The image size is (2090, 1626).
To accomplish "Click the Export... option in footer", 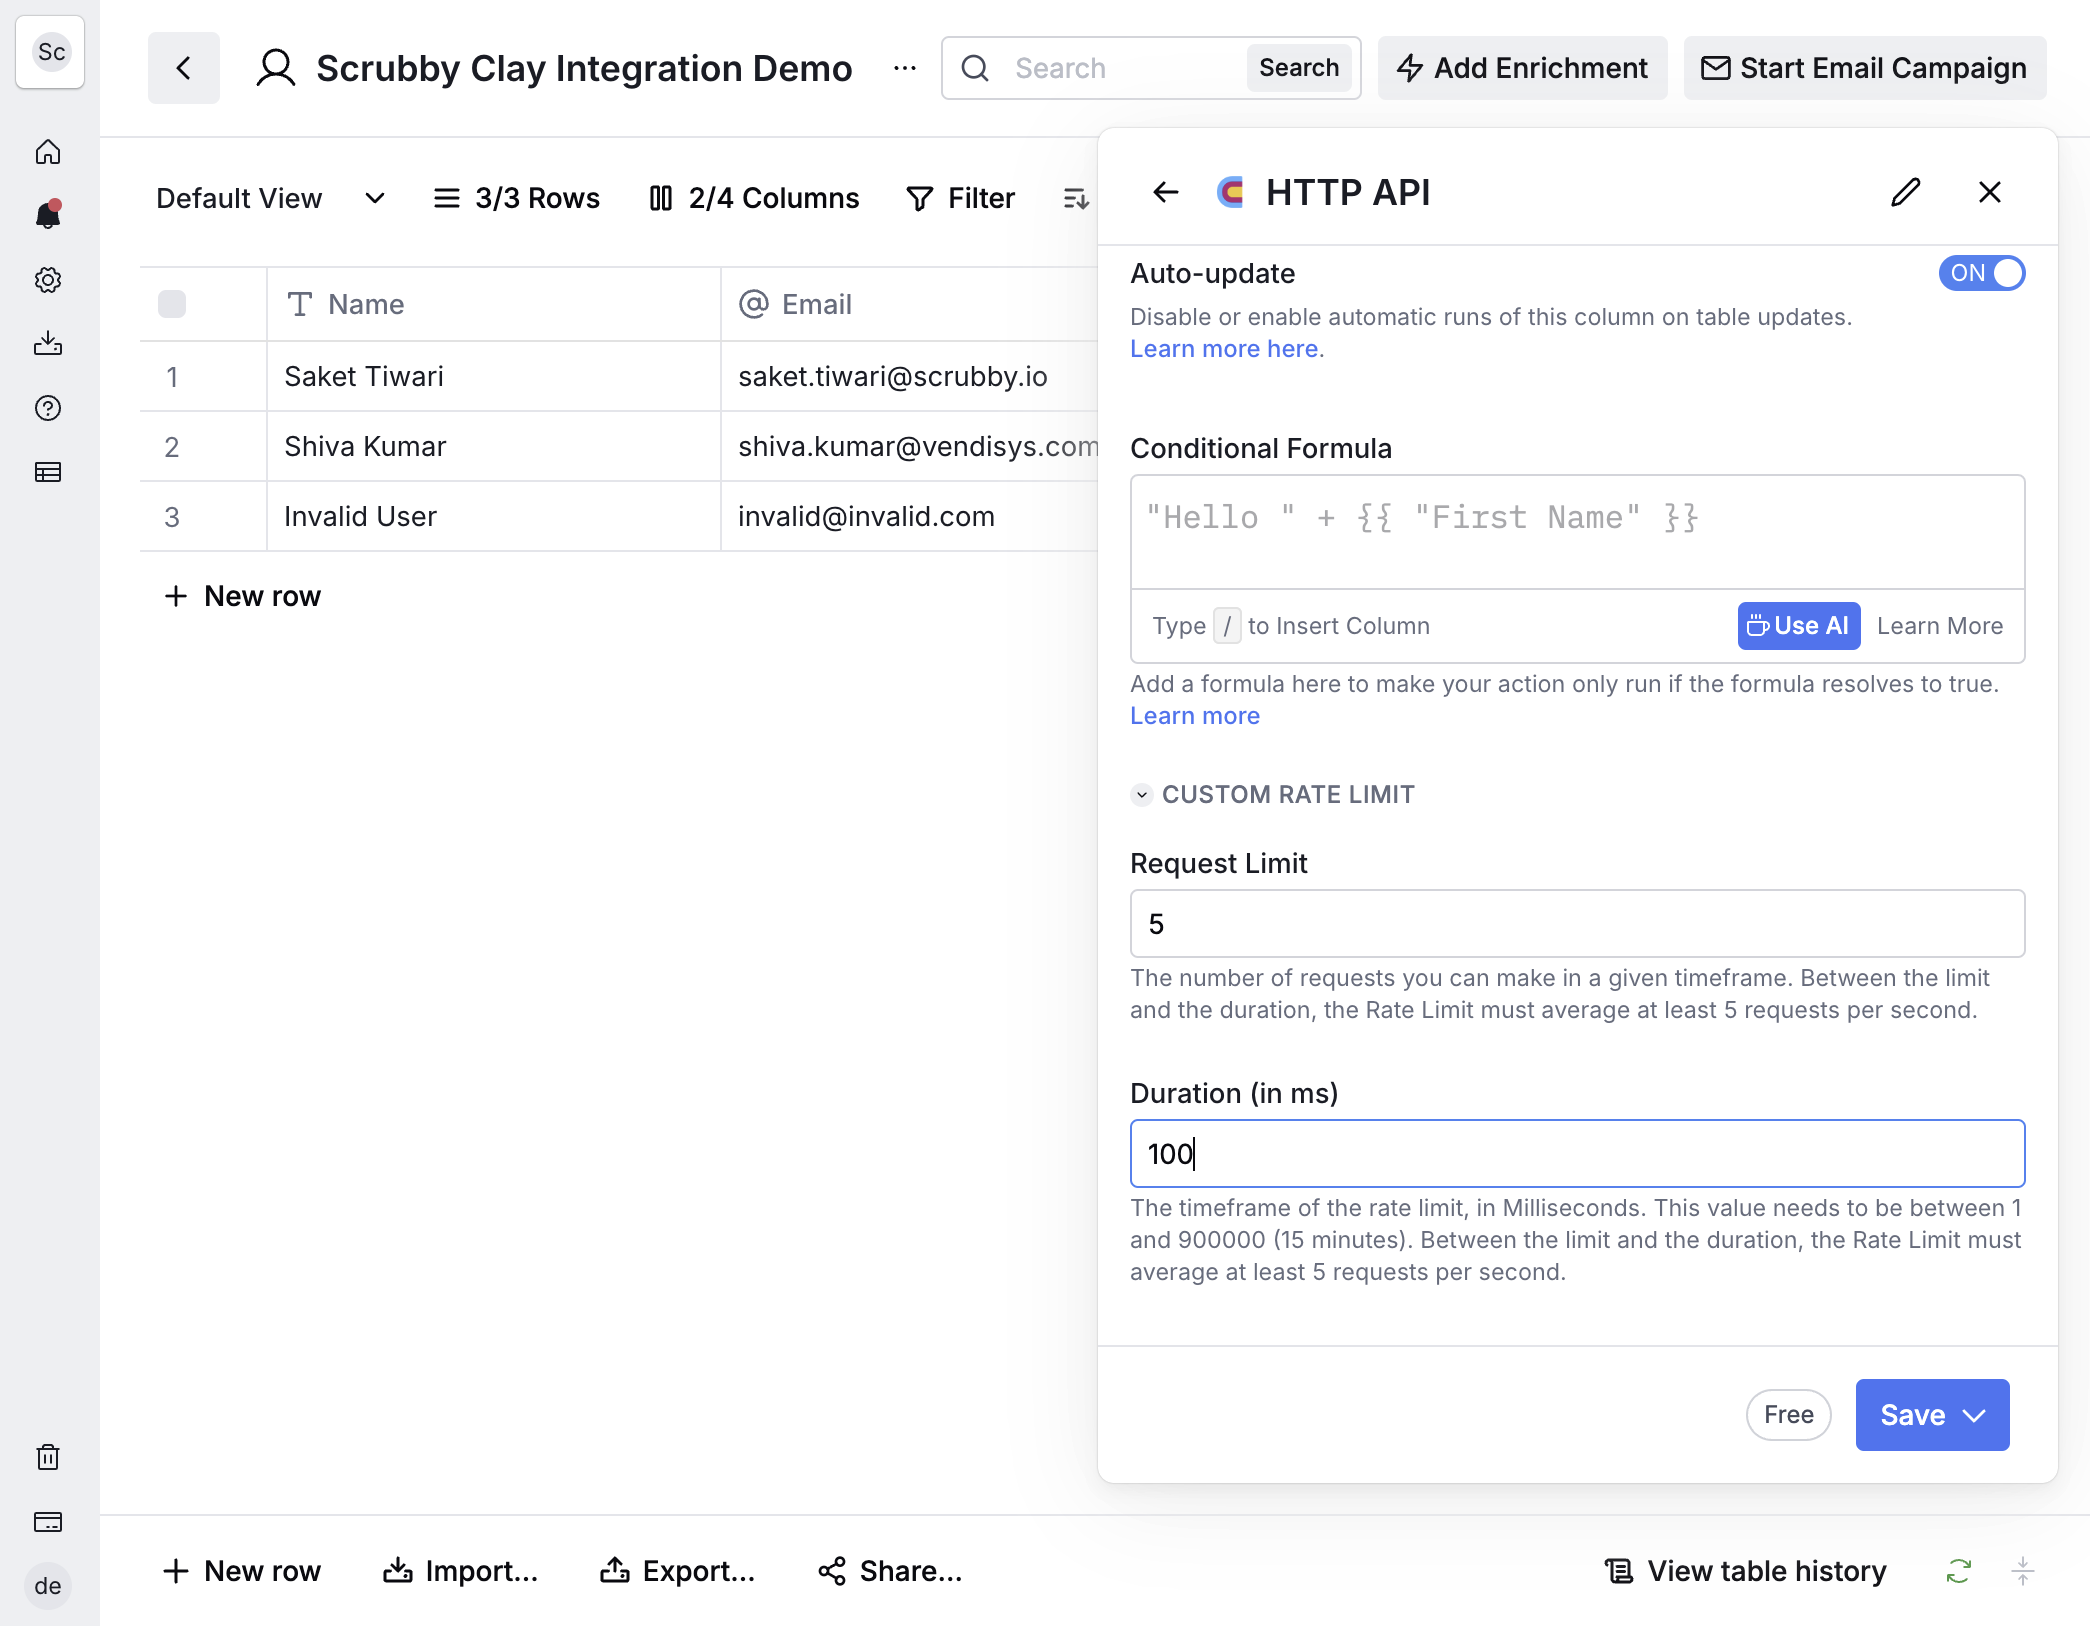I will (x=677, y=1571).
